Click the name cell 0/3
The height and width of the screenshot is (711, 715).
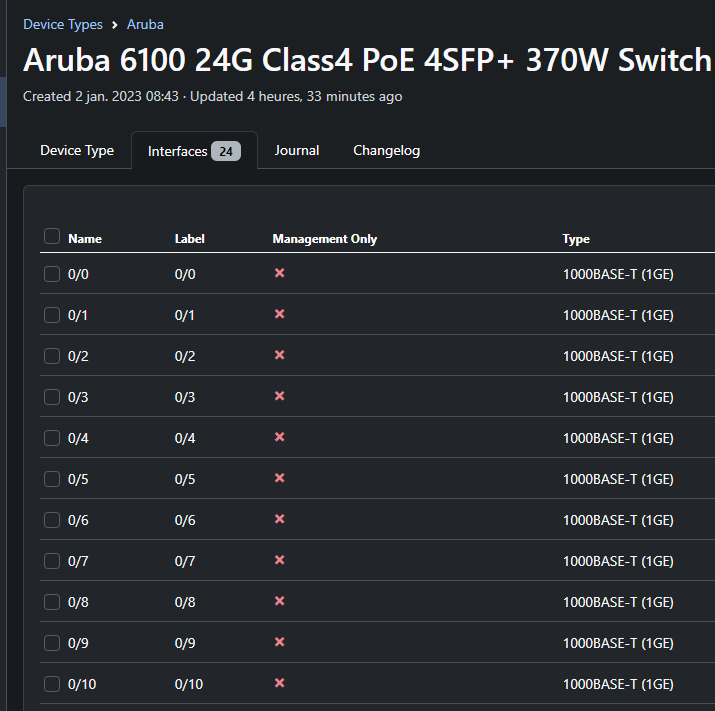78,397
